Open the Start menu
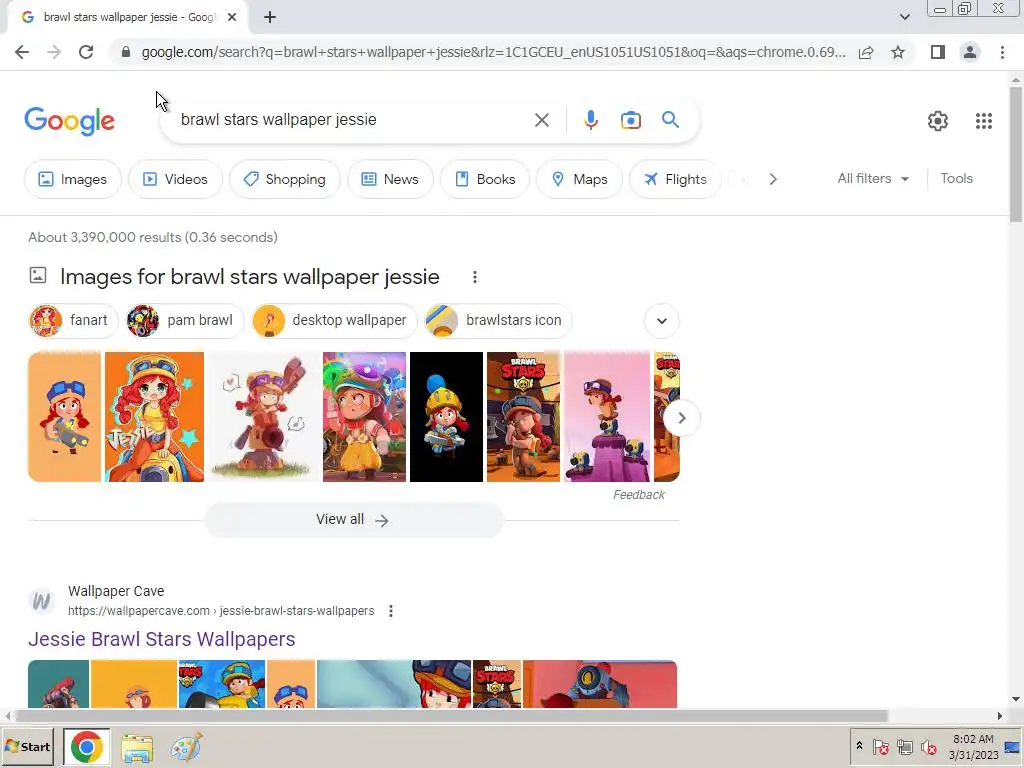 (x=27, y=747)
